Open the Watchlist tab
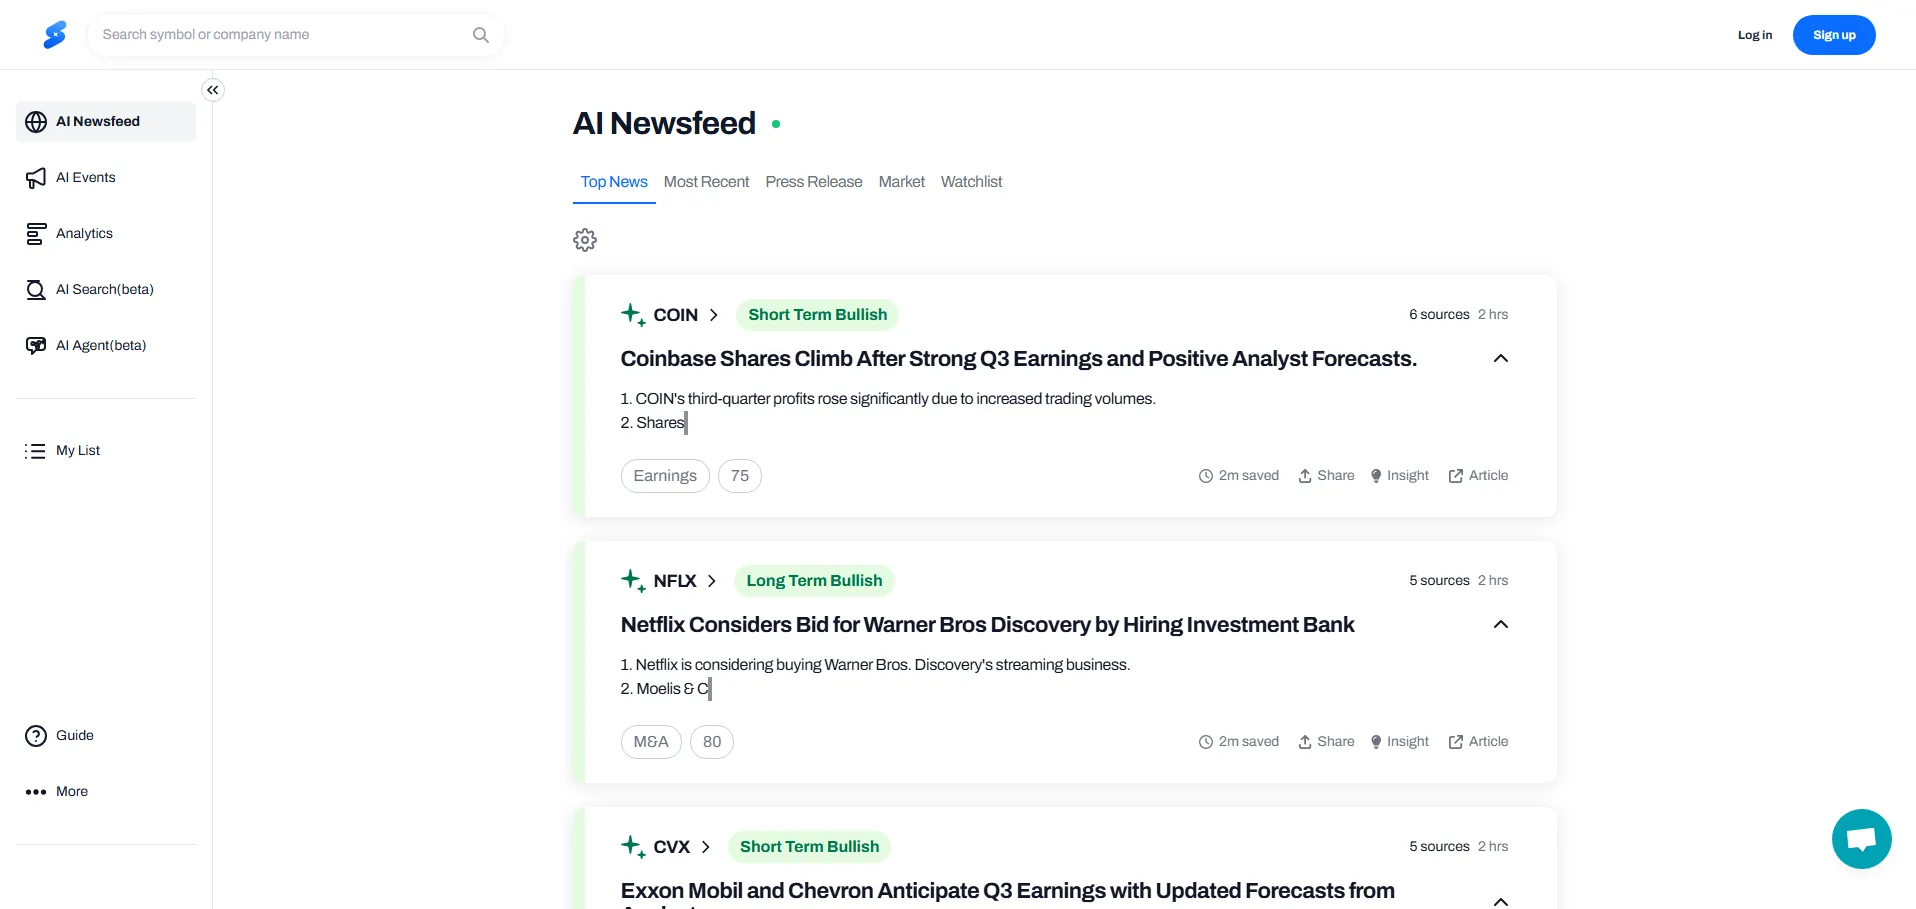The width and height of the screenshot is (1916, 909). pos(971,182)
